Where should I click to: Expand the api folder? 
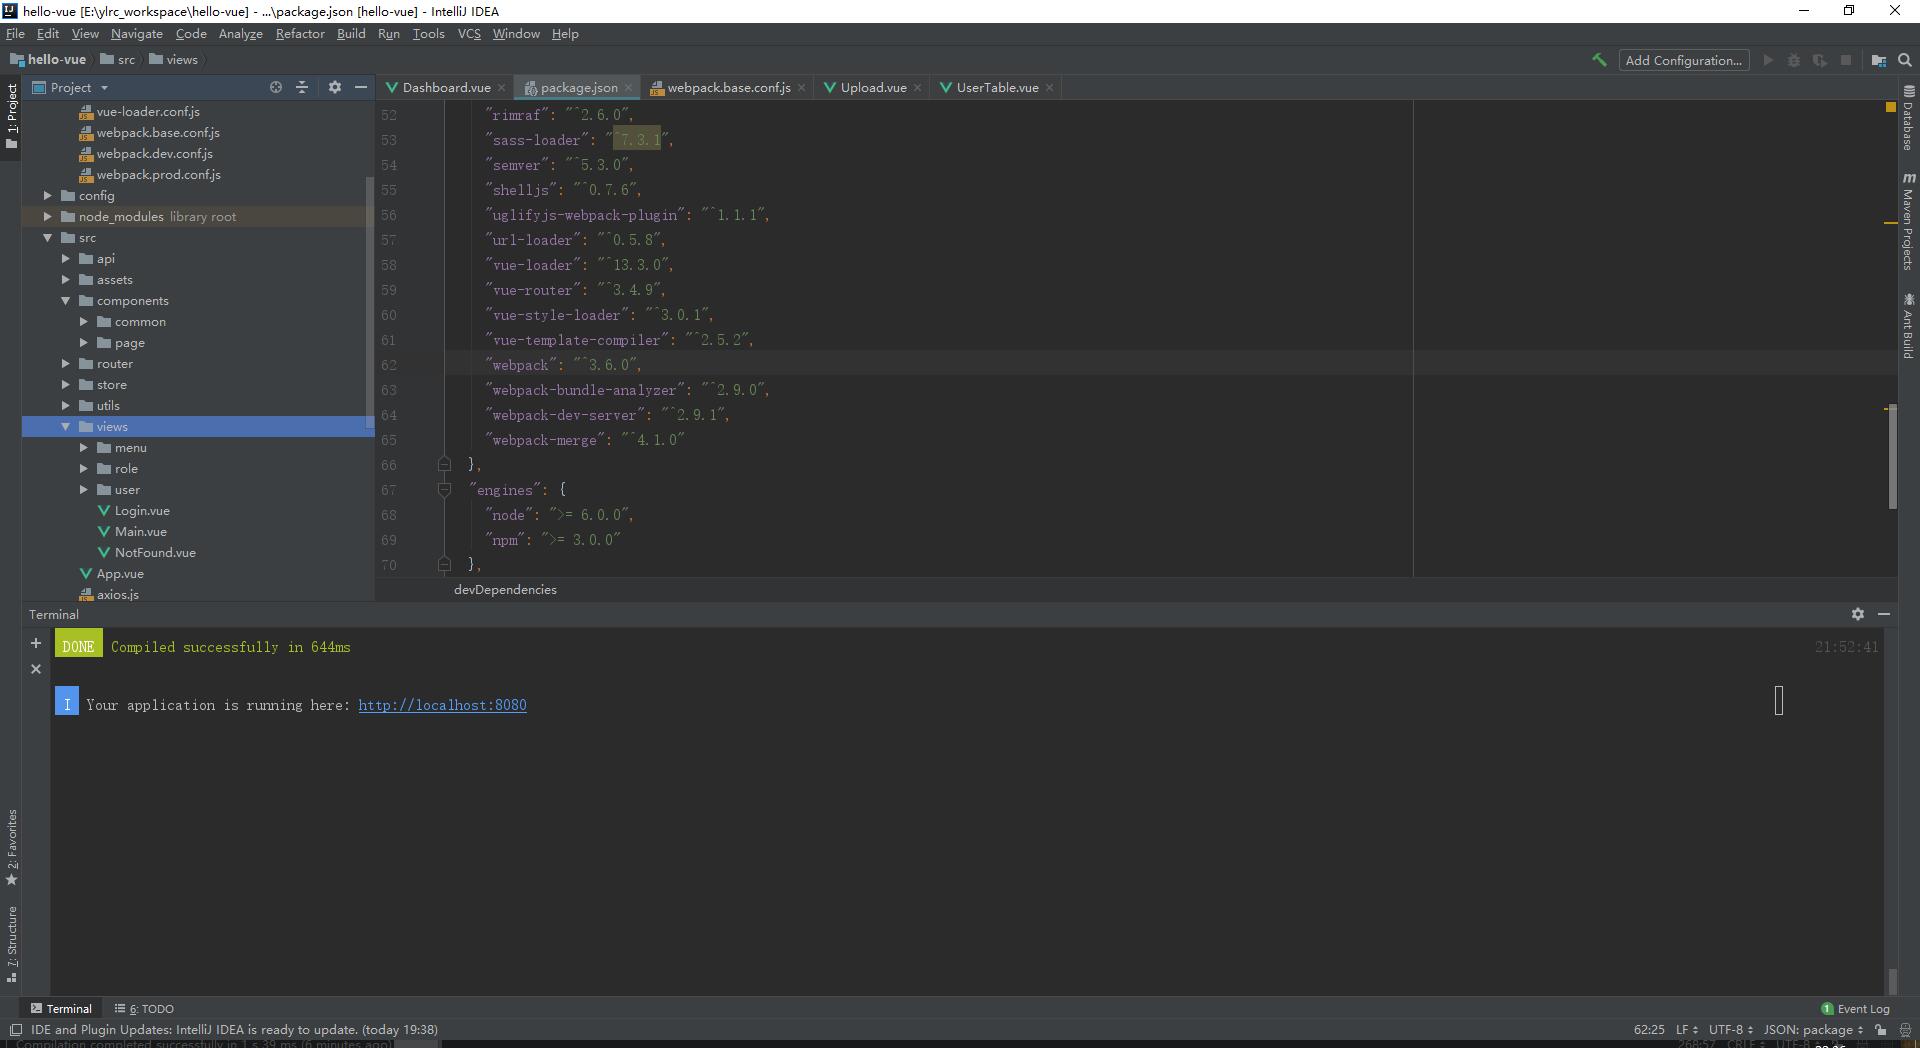coord(65,258)
